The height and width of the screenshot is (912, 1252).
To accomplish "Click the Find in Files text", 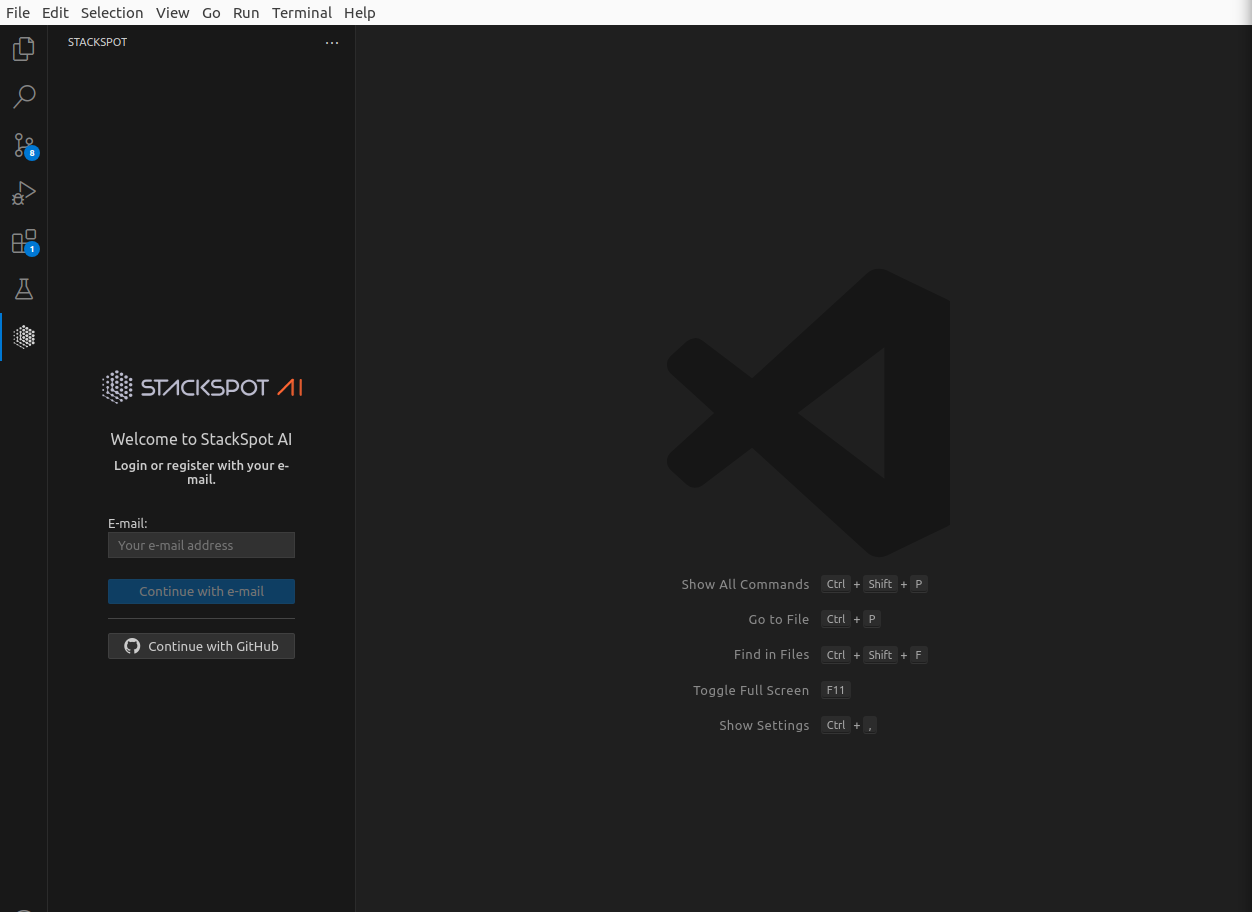I will tap(771, 655).
